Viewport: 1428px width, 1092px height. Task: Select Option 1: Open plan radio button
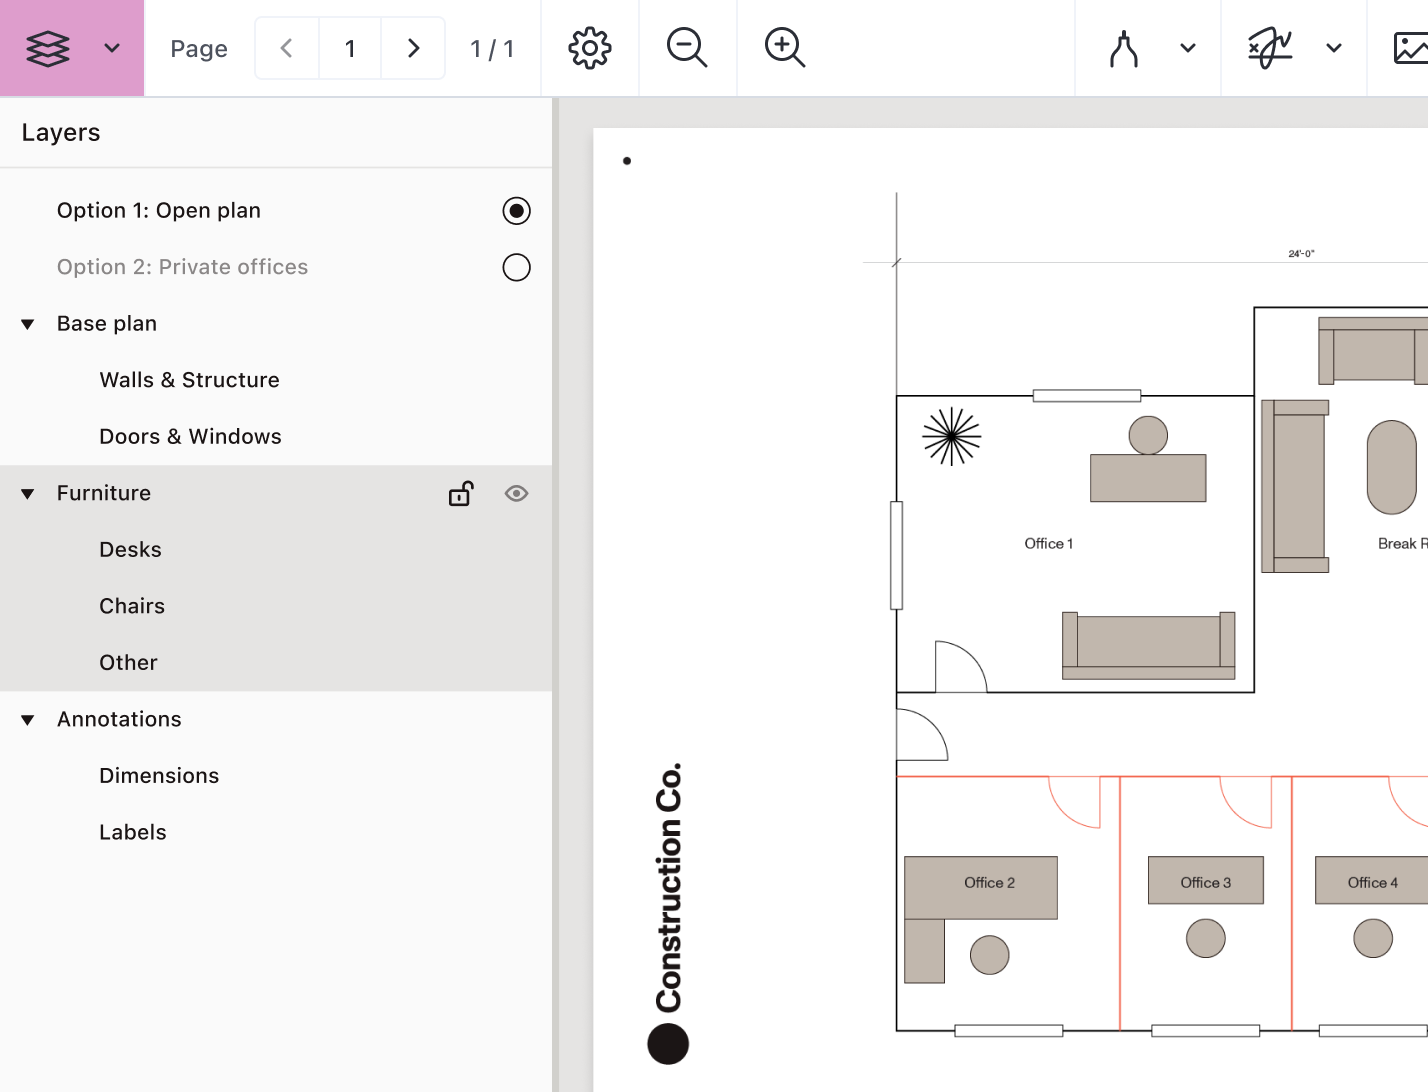pos(516,211)
